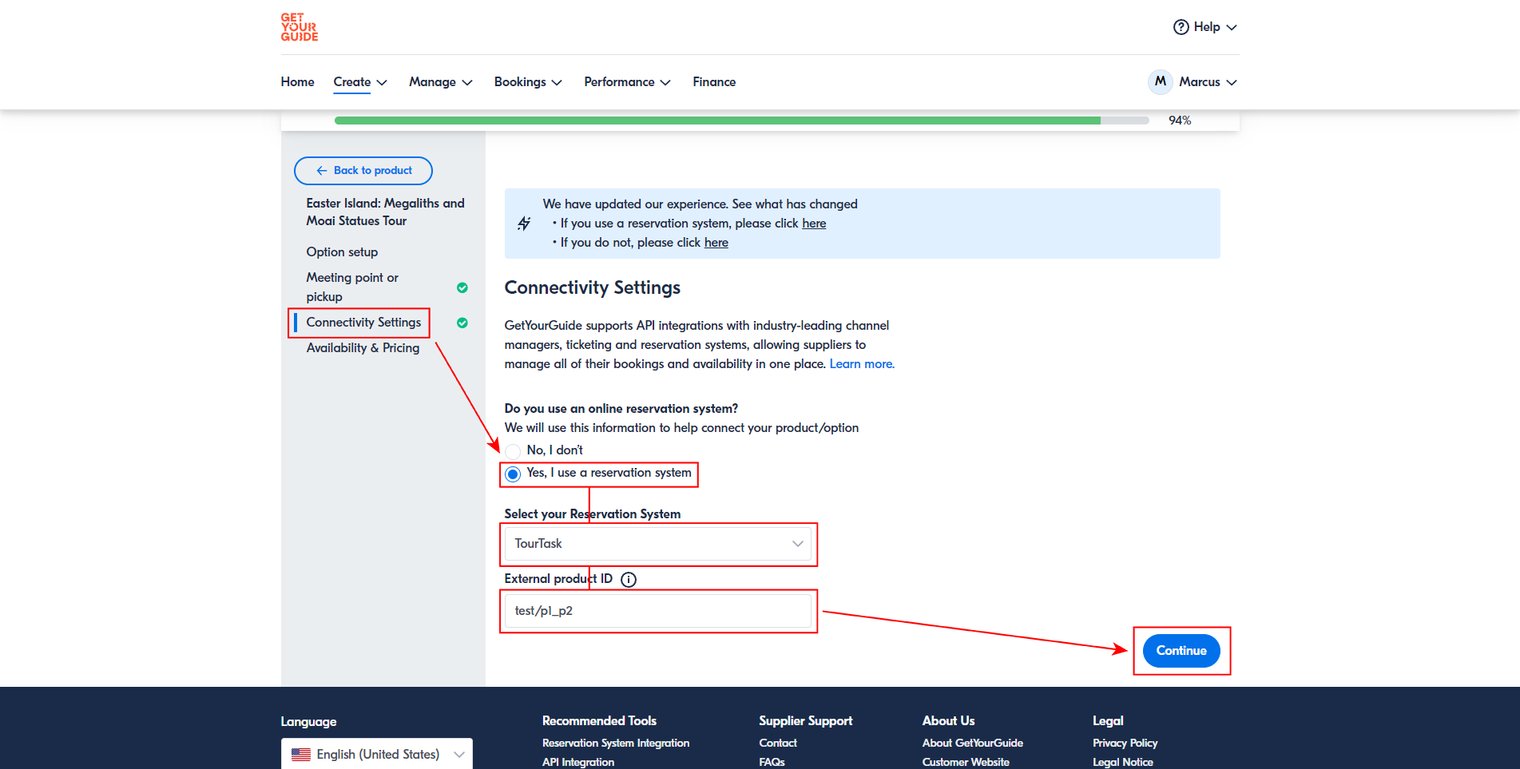Open the Bookings dropdown menu
Image resolution: width=1520 pixels, height=769 pixels.
point(528,82)
